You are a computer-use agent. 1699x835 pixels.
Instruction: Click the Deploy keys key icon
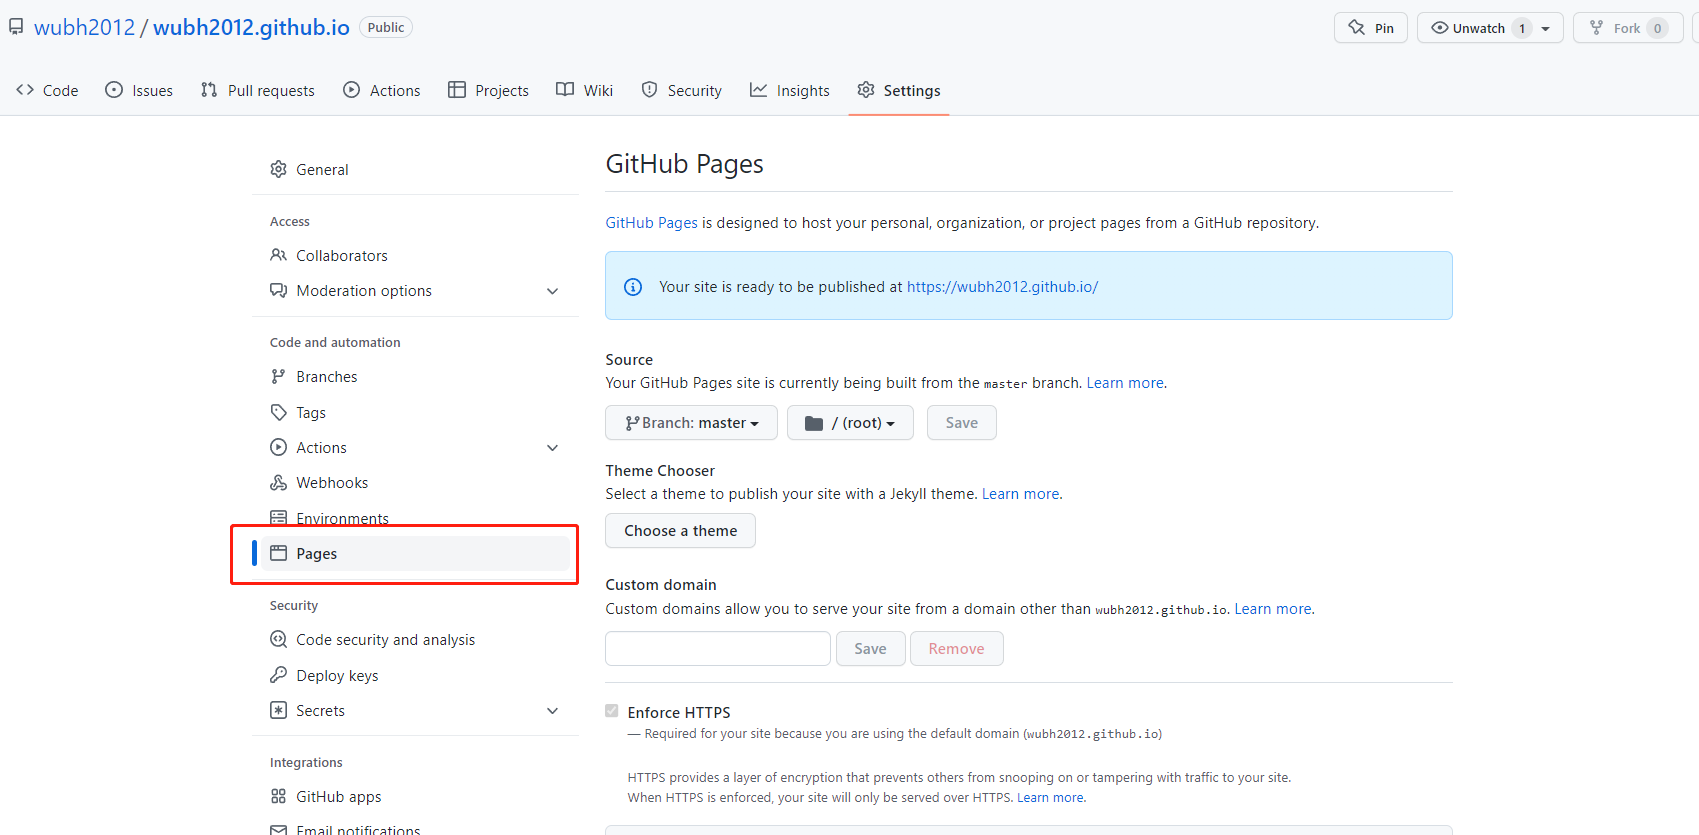tap(278, 675)
